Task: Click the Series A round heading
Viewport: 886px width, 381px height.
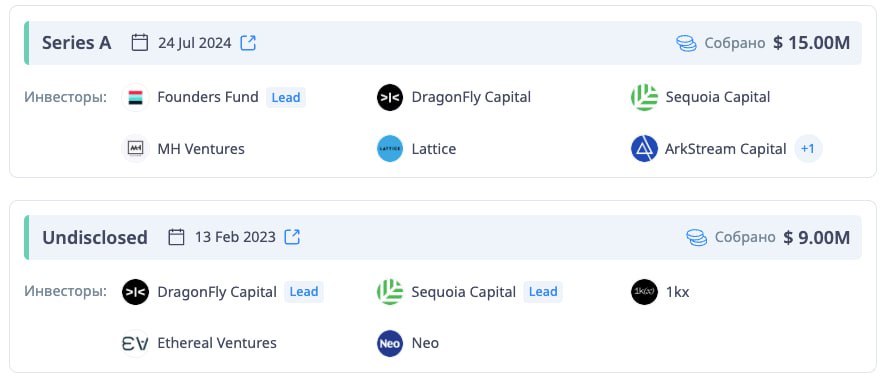Action: point(77,43)
